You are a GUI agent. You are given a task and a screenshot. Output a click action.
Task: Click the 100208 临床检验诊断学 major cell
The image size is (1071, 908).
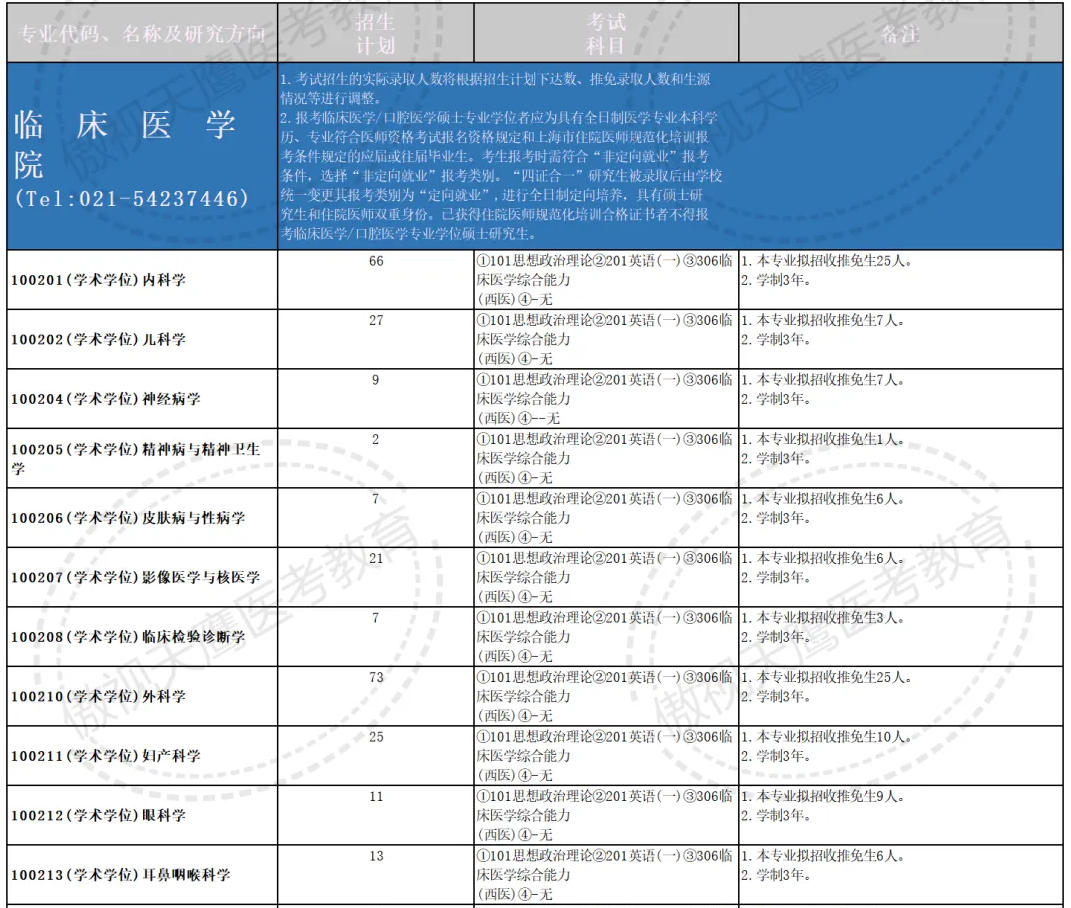[128, 637]
